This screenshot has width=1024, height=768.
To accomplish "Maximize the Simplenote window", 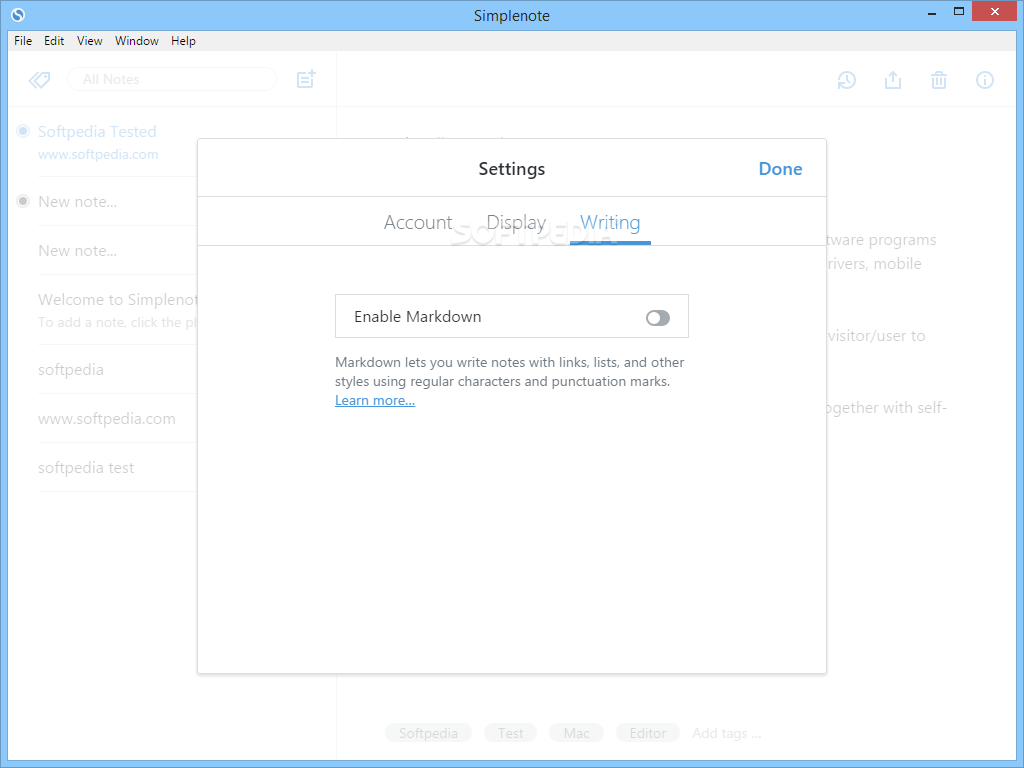I will coord(959,11).
